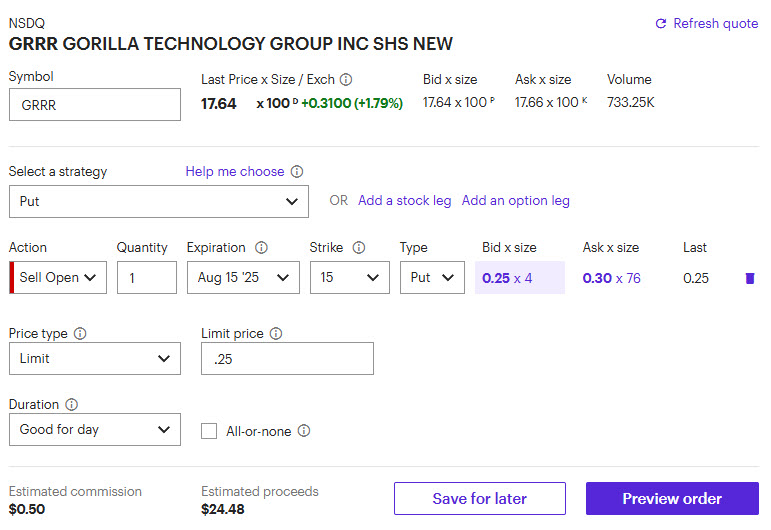This screenshot has height=530, width=771.
Task: Click the Limit price input field
Action: [287, 359]
